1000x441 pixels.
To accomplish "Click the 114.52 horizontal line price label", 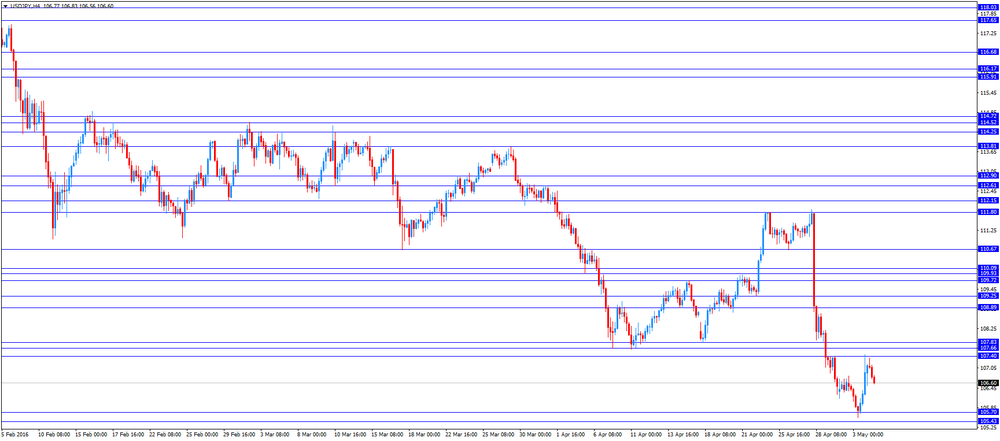I will pyautogui.click(x=988, y=123).
